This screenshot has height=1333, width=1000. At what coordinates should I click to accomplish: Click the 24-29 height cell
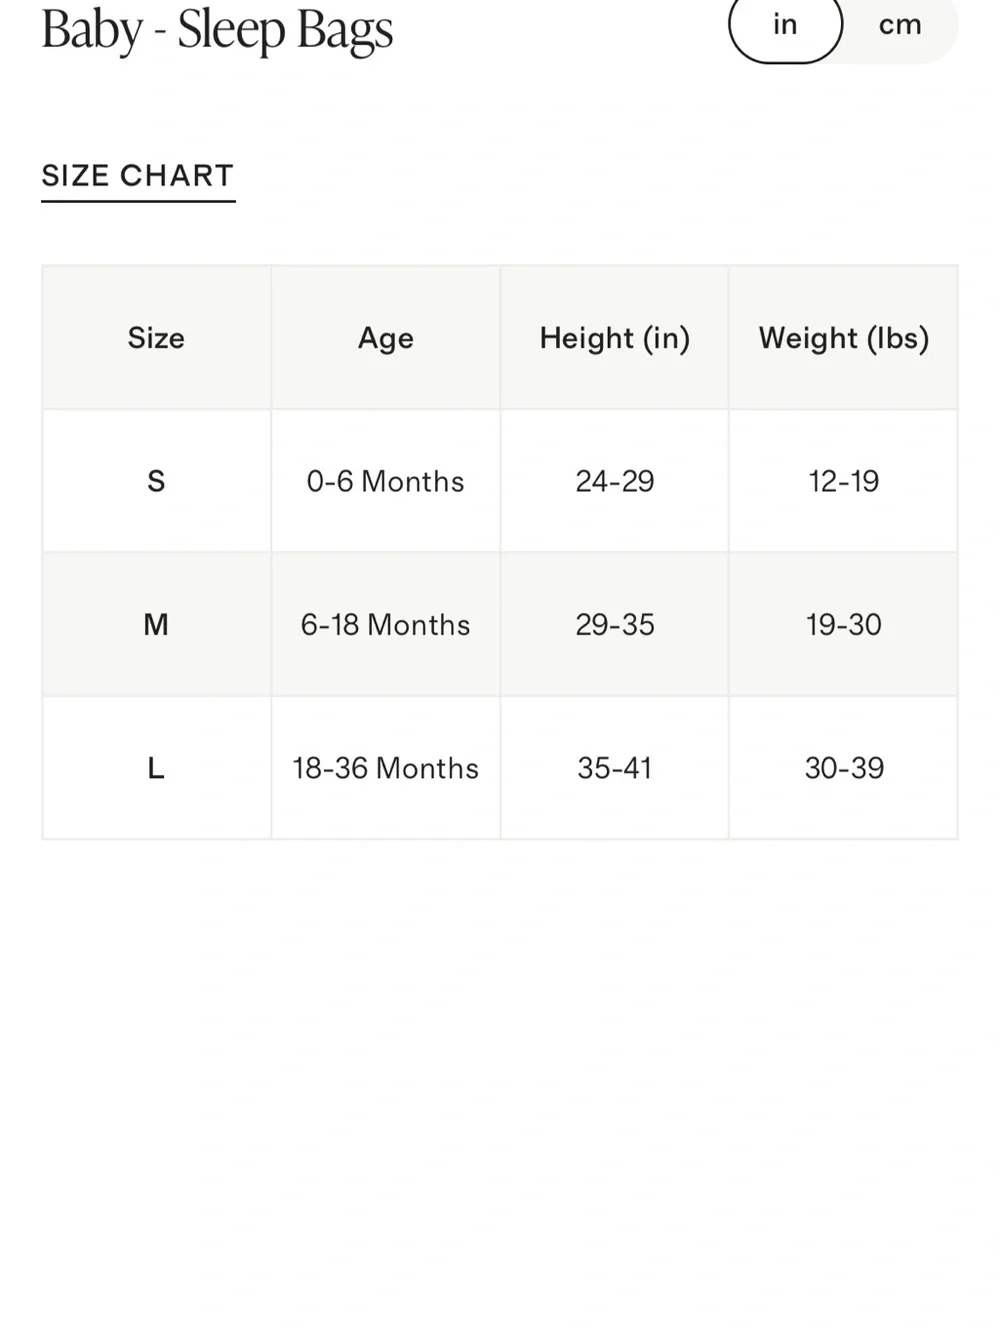click(x=615, y=481)
